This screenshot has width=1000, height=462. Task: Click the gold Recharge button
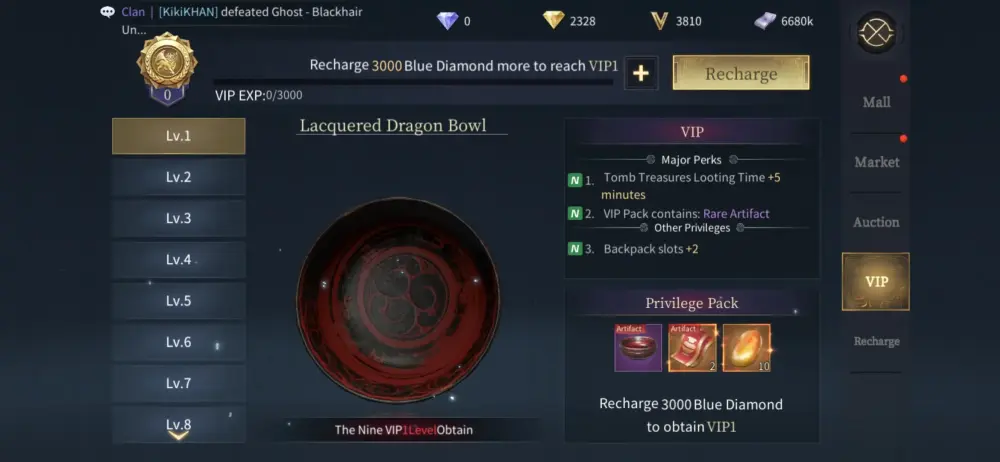coord(741,73)
